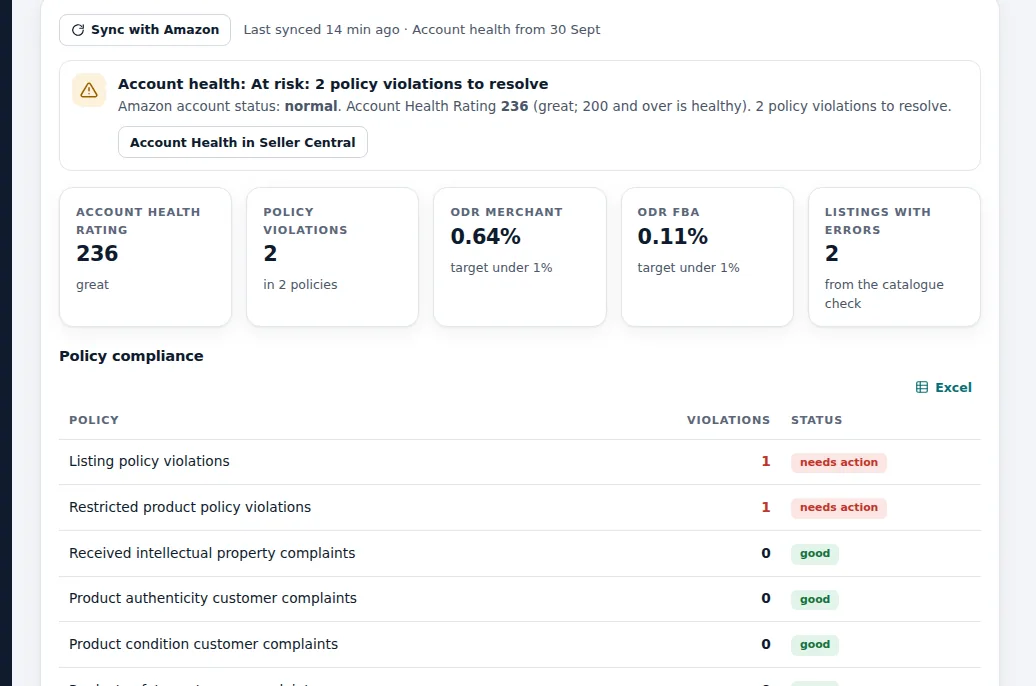Click good badge for Product authenticity

[815, 599]
